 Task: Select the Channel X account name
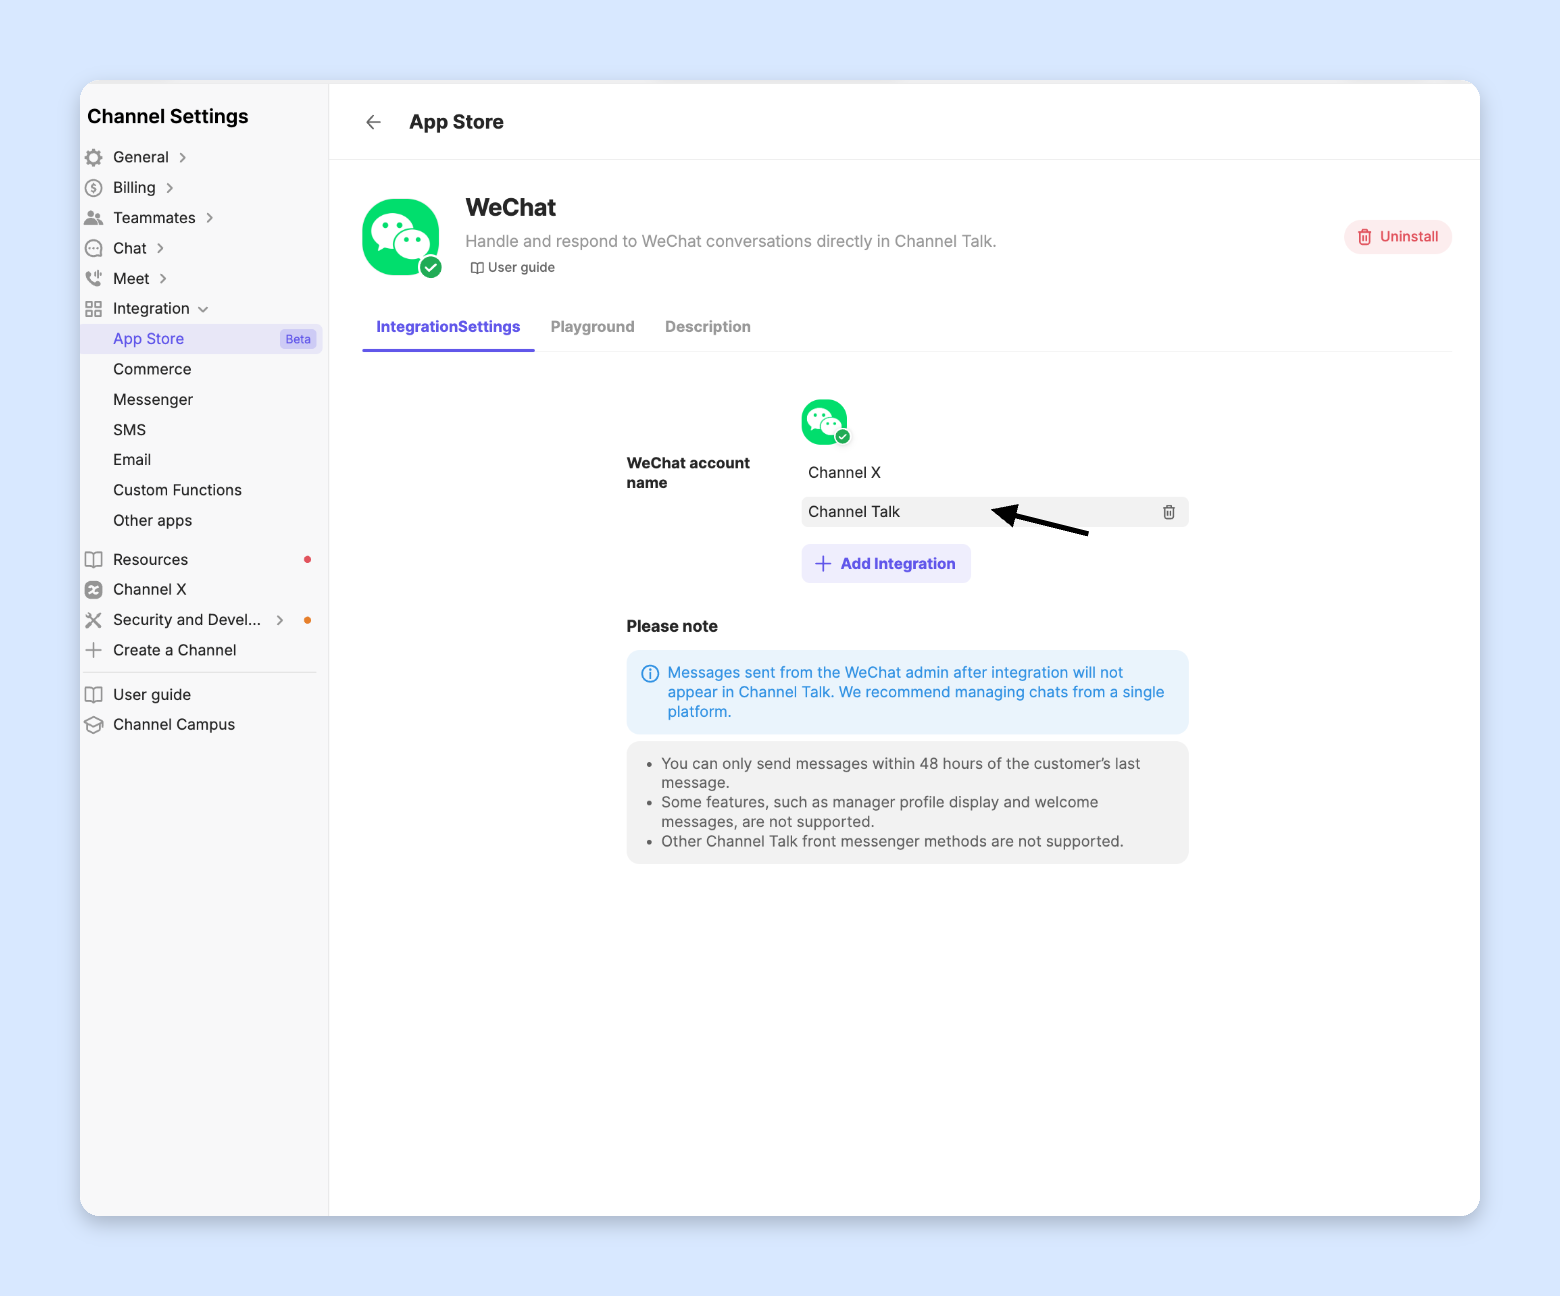845,473
